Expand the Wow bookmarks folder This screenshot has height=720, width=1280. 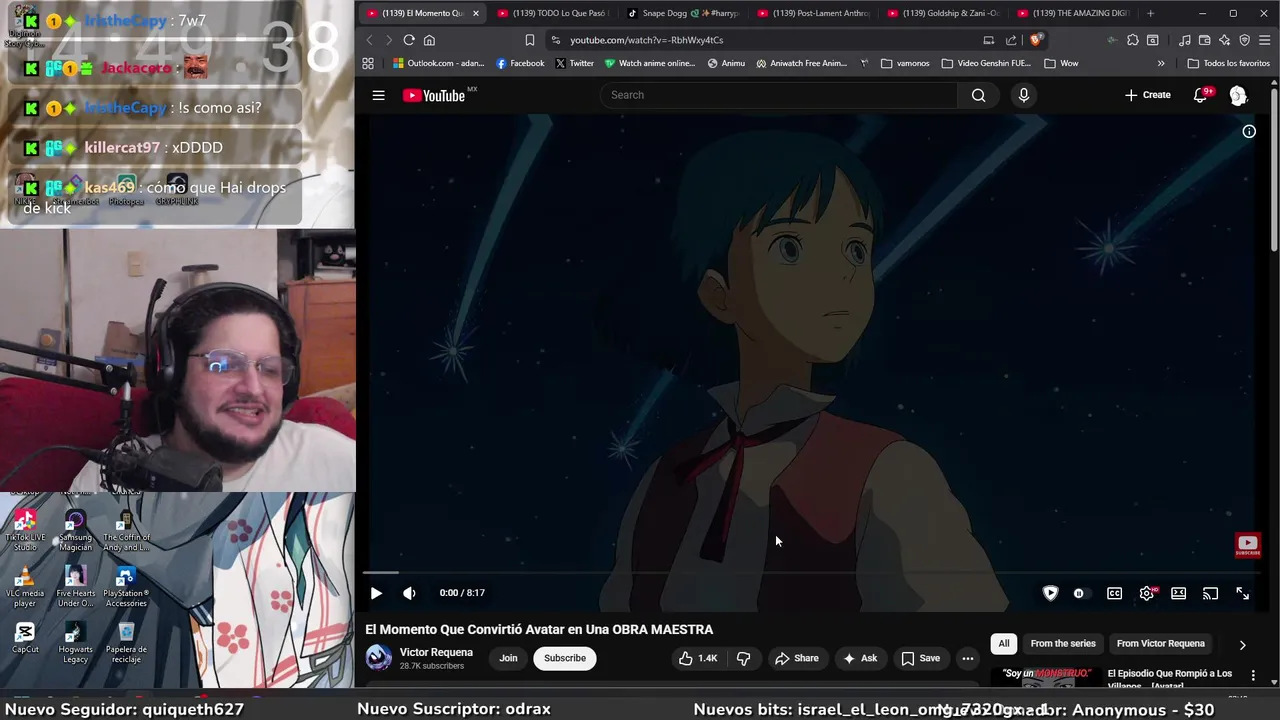(x=1061, y=63)
